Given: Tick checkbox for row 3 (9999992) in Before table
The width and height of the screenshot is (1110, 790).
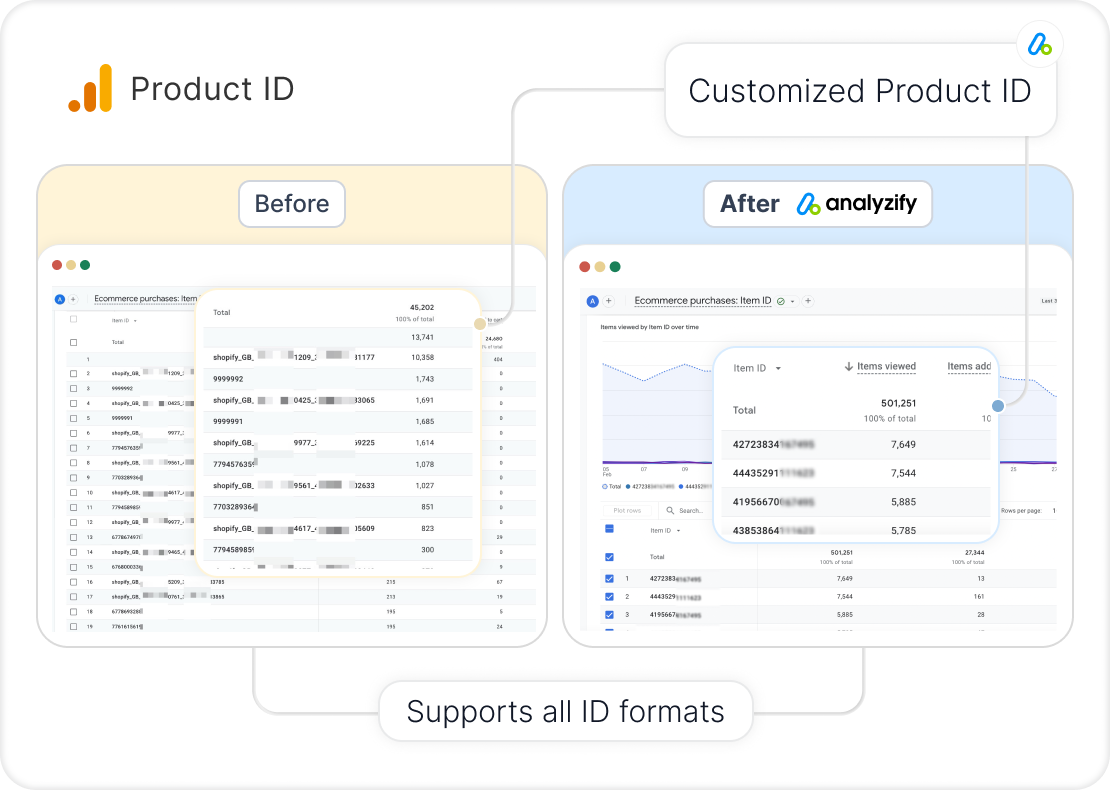Looking at the screenshot, I should (73, 389).
